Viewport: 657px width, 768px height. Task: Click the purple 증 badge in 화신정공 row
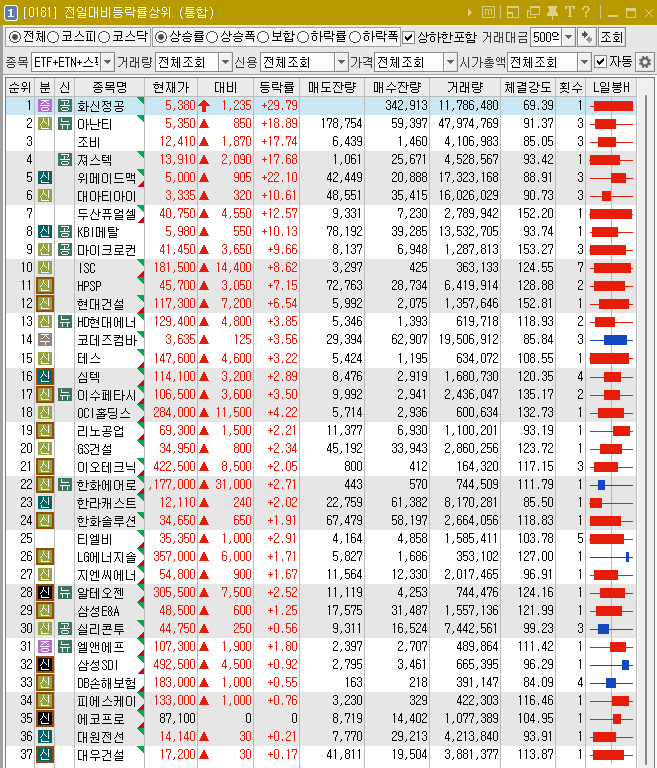tap(45, 105)
